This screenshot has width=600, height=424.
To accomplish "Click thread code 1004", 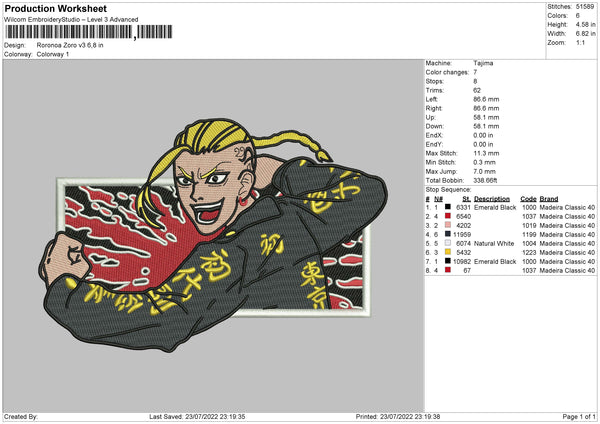I will click(529, 243).
